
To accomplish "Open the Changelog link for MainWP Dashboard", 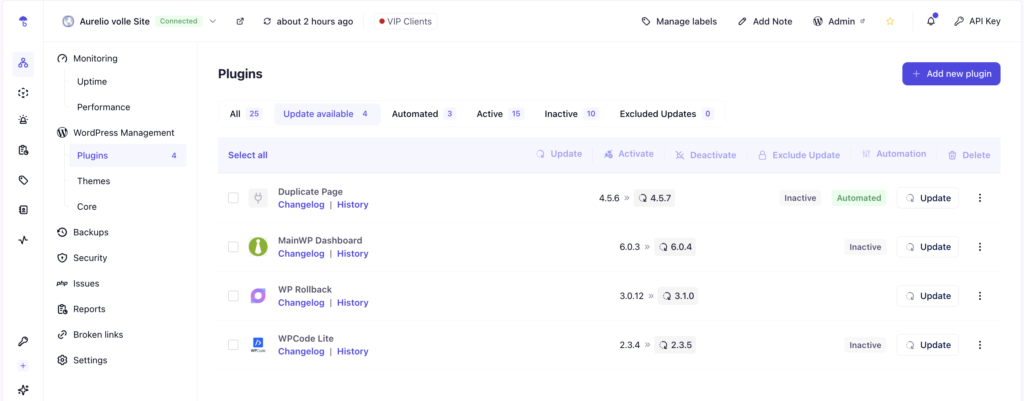I will (x=301, y=254).
